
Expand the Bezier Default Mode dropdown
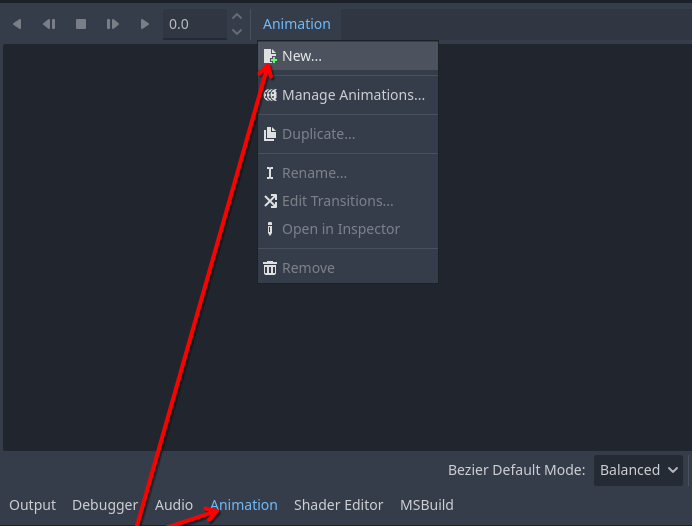click(638, 470)
